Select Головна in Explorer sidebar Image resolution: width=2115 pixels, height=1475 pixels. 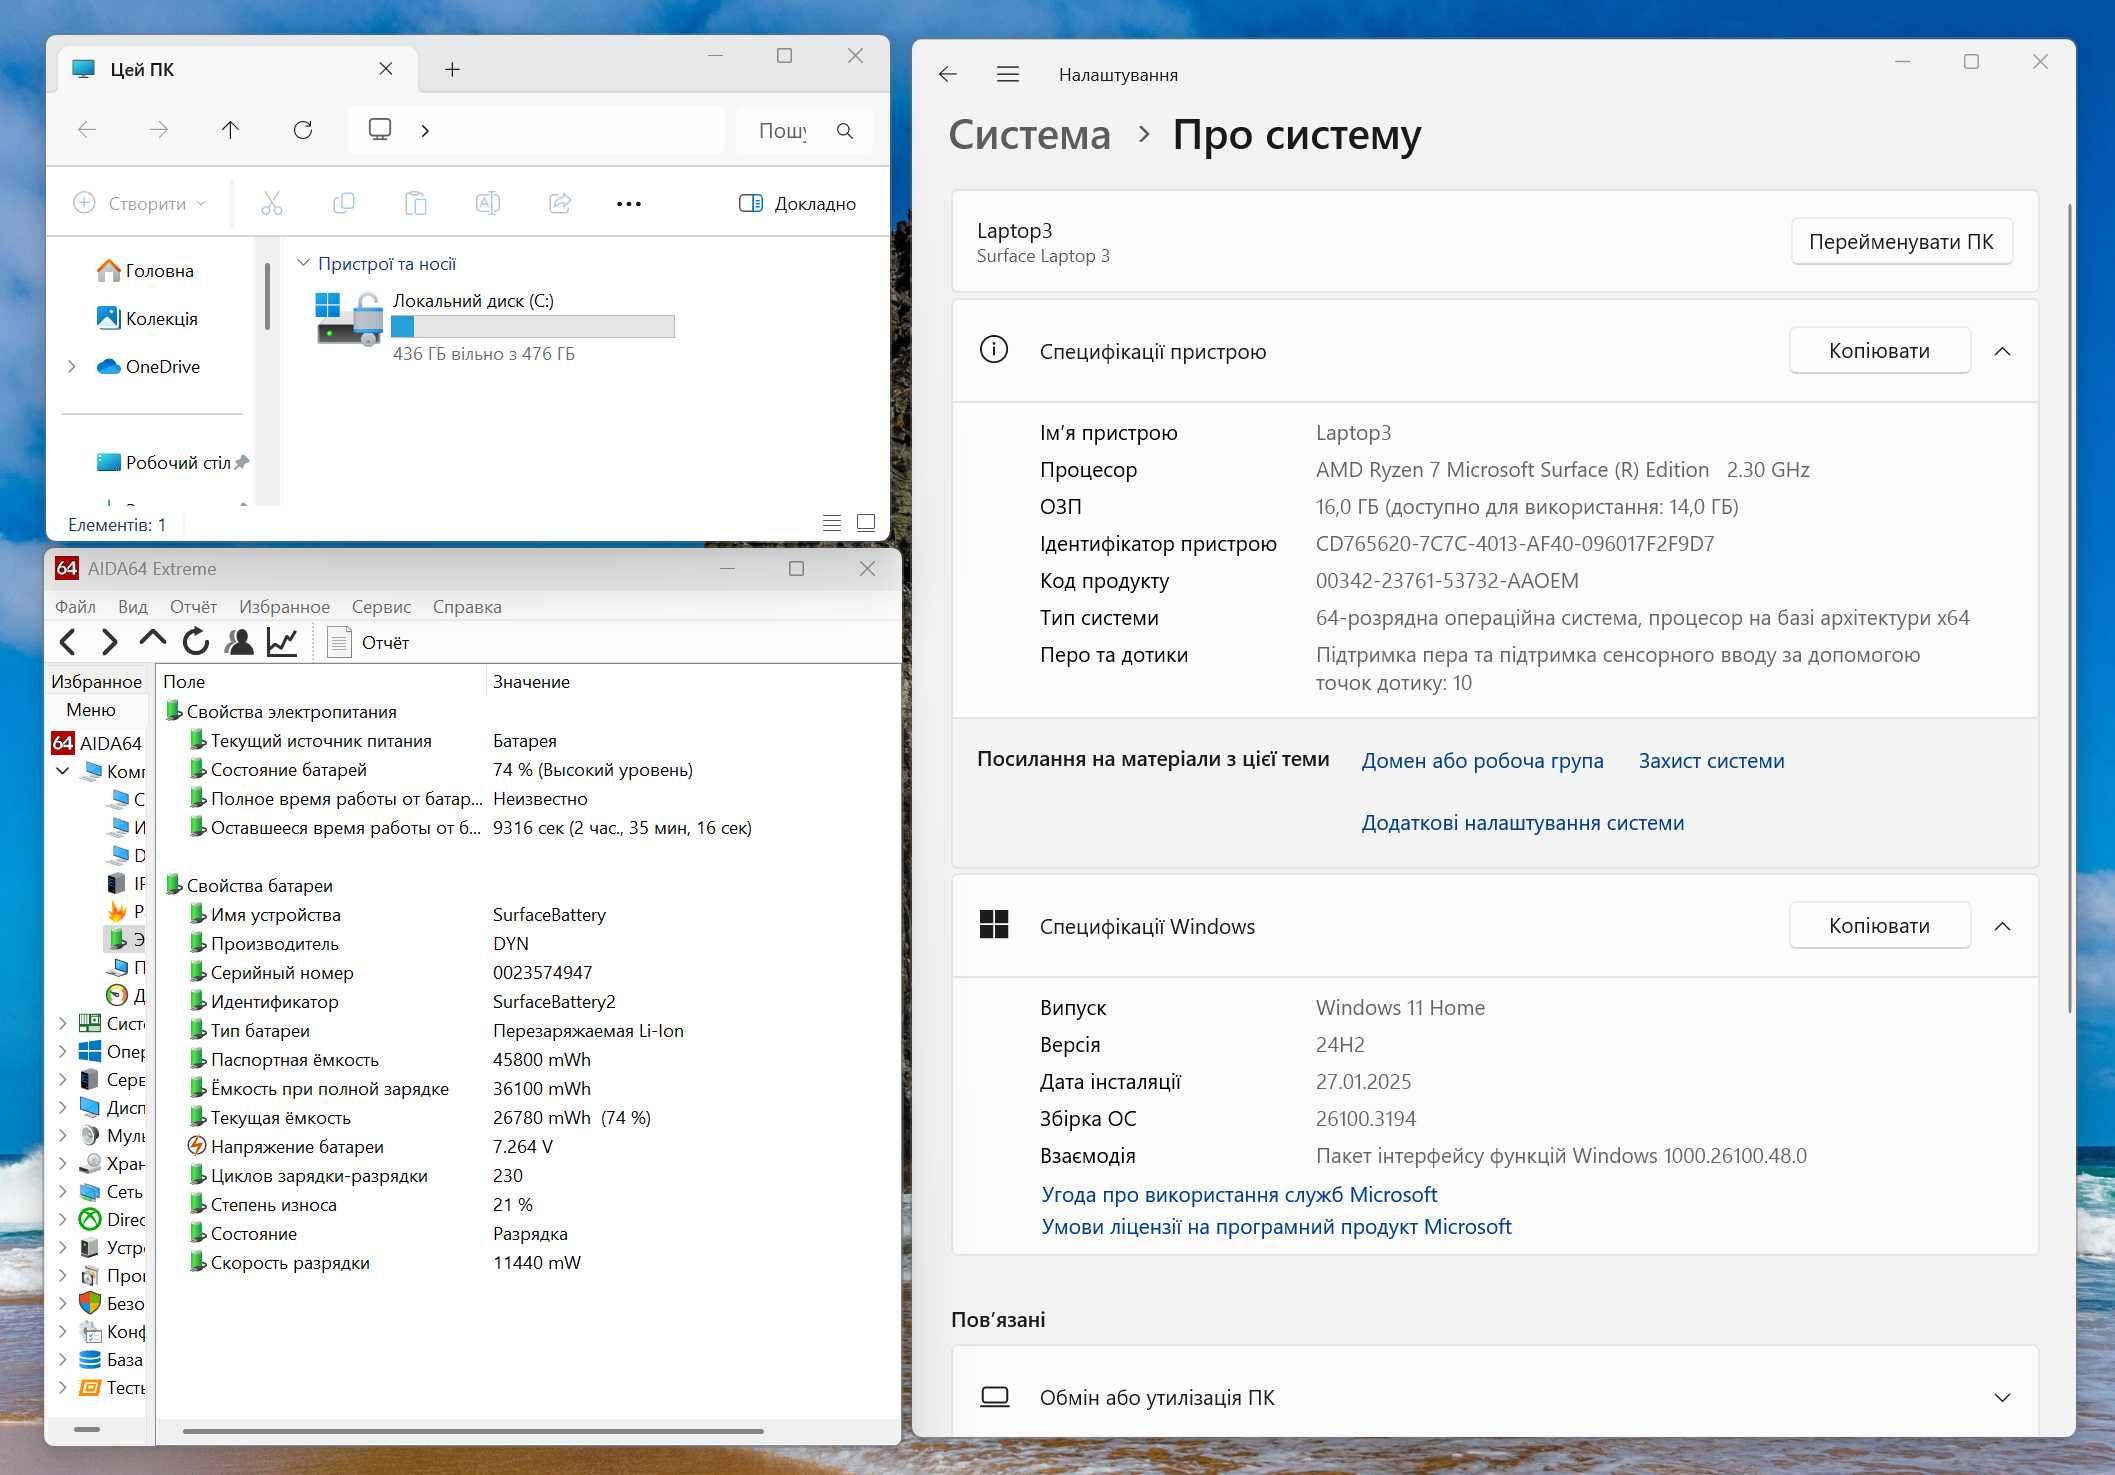[146, 271]
